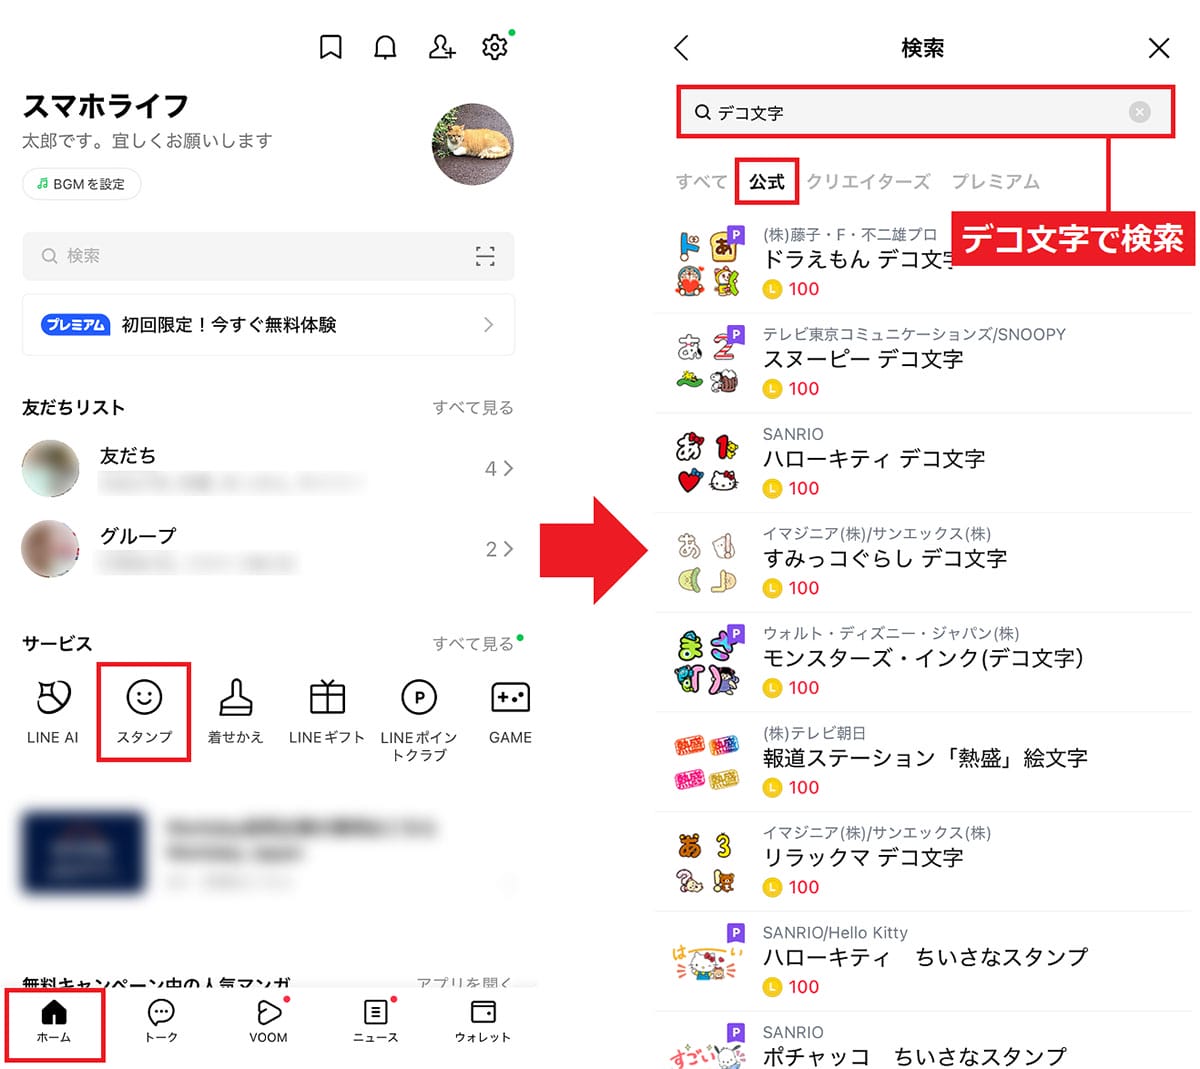
Task: Tap the QR code scanner icon in search bar
Action: [485, 256]
